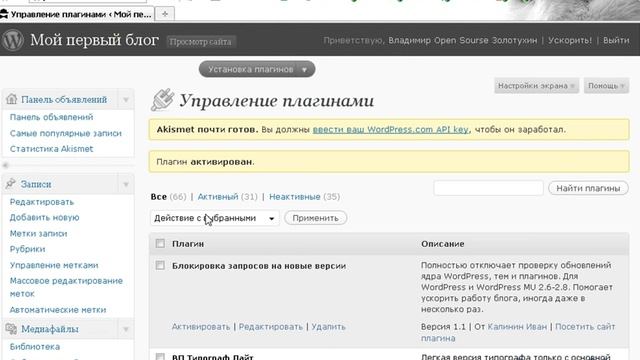Click the Ускорить! link in header
This screenshot has height=360, width=640.
tap(570, 40)
